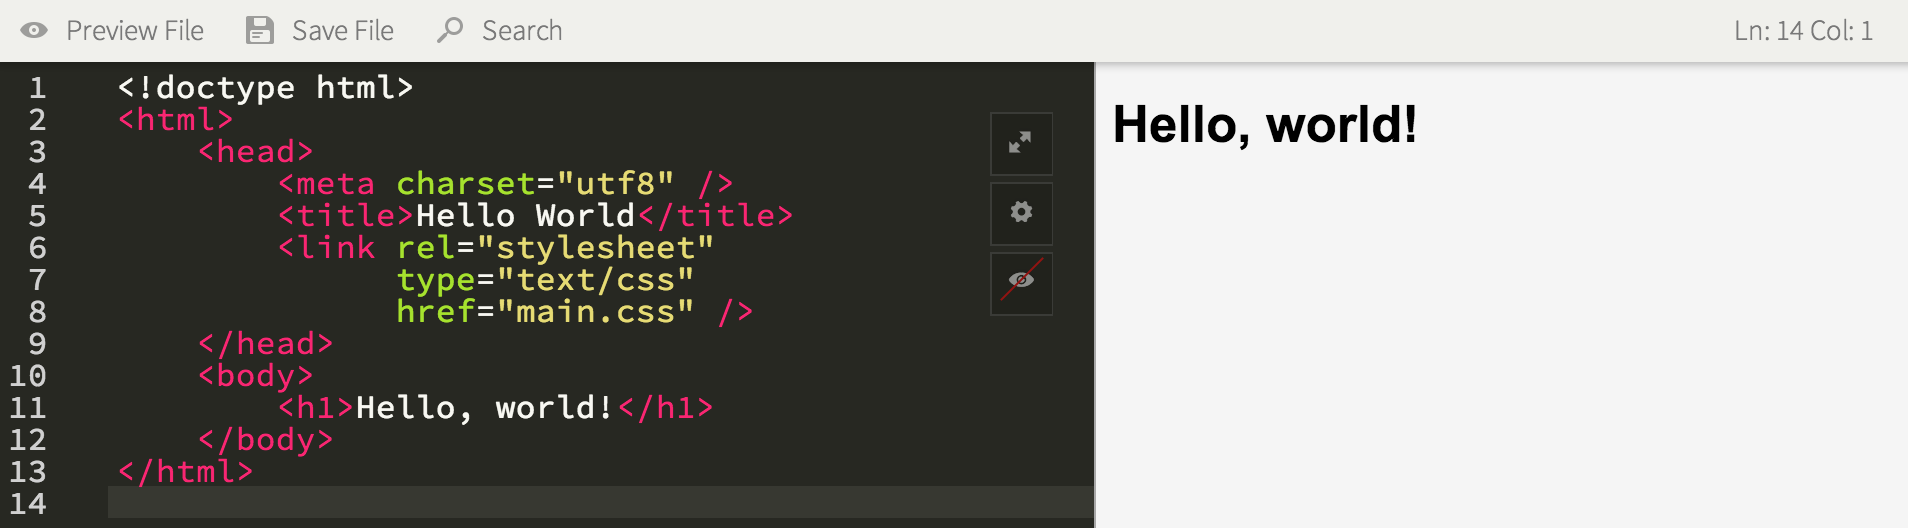Click the <link tag name
The width and height of the screenshot is (1908, 528).
(x=326, y=248)
